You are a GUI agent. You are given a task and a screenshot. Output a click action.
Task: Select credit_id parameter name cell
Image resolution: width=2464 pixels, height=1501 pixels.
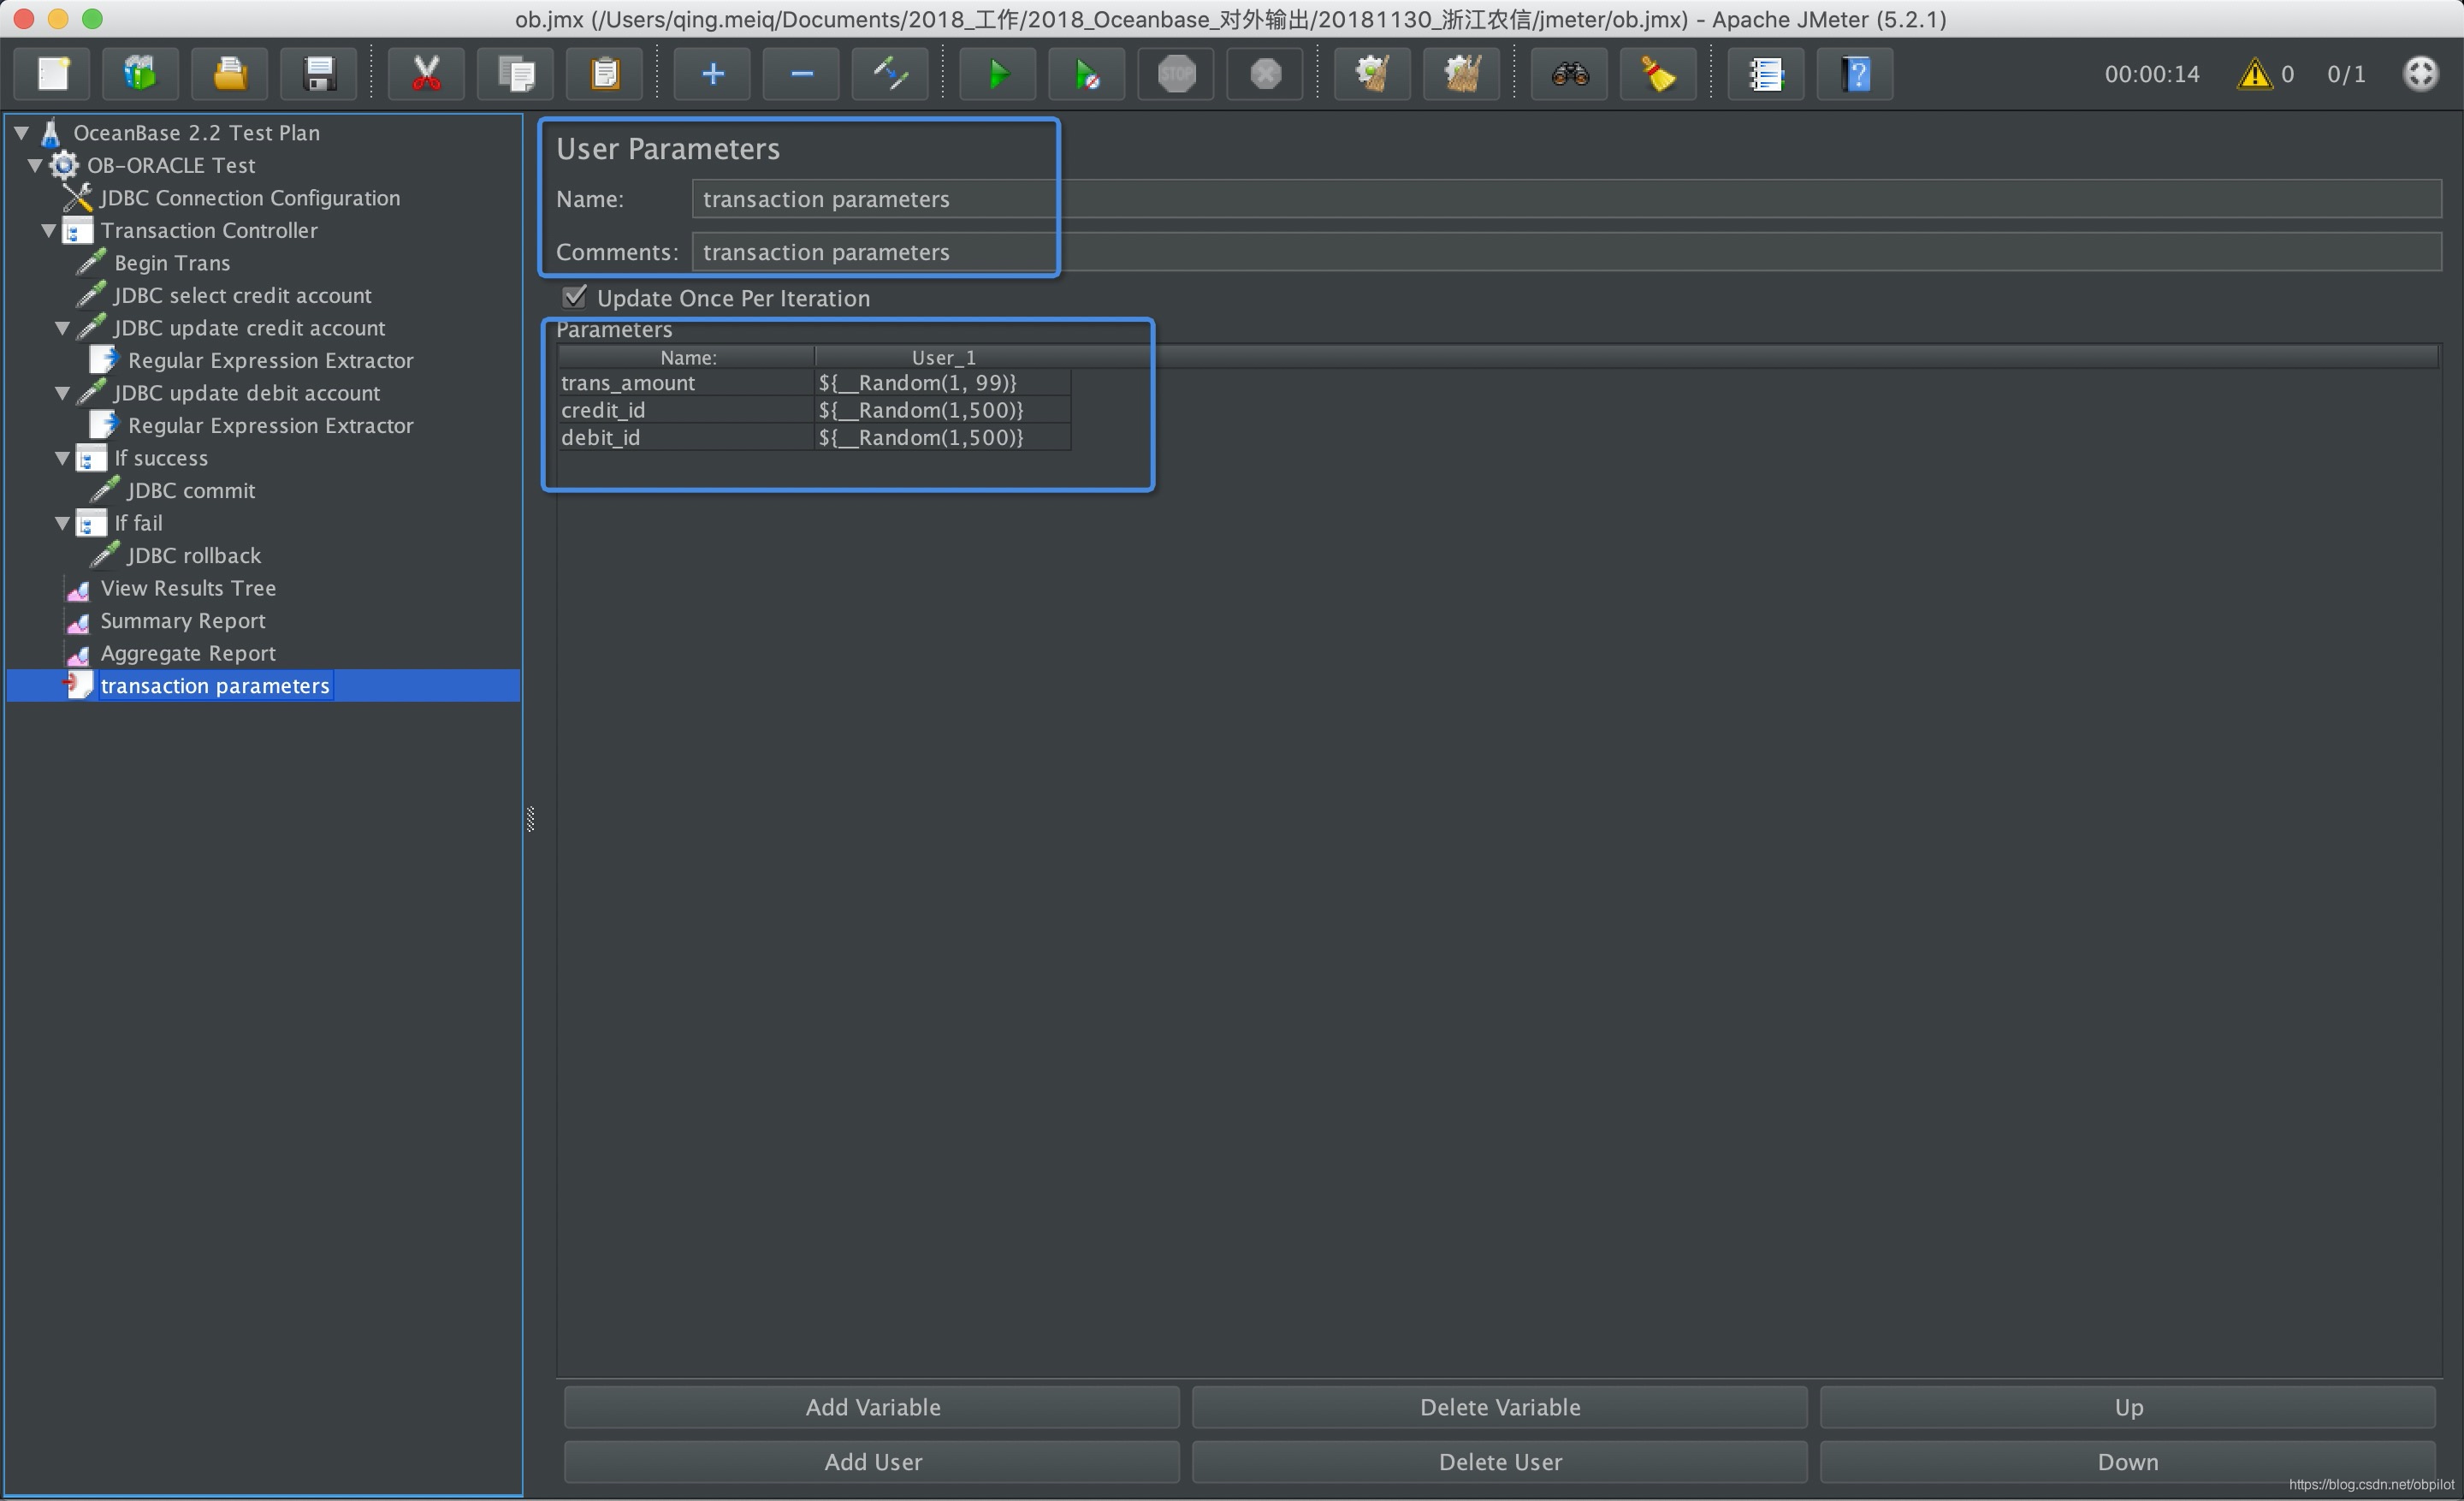pos(686,410)
